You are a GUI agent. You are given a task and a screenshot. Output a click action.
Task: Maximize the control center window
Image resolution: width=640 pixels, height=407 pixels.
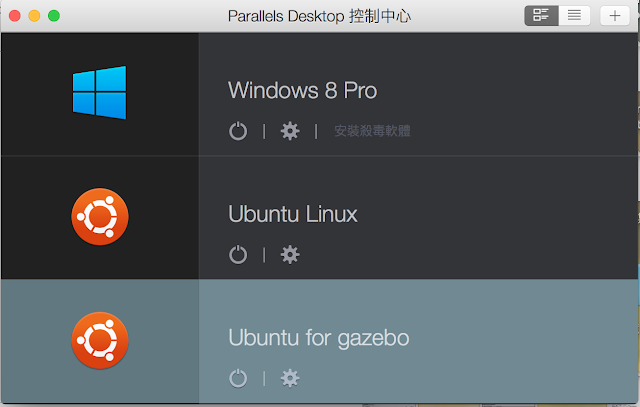(54, 16)
